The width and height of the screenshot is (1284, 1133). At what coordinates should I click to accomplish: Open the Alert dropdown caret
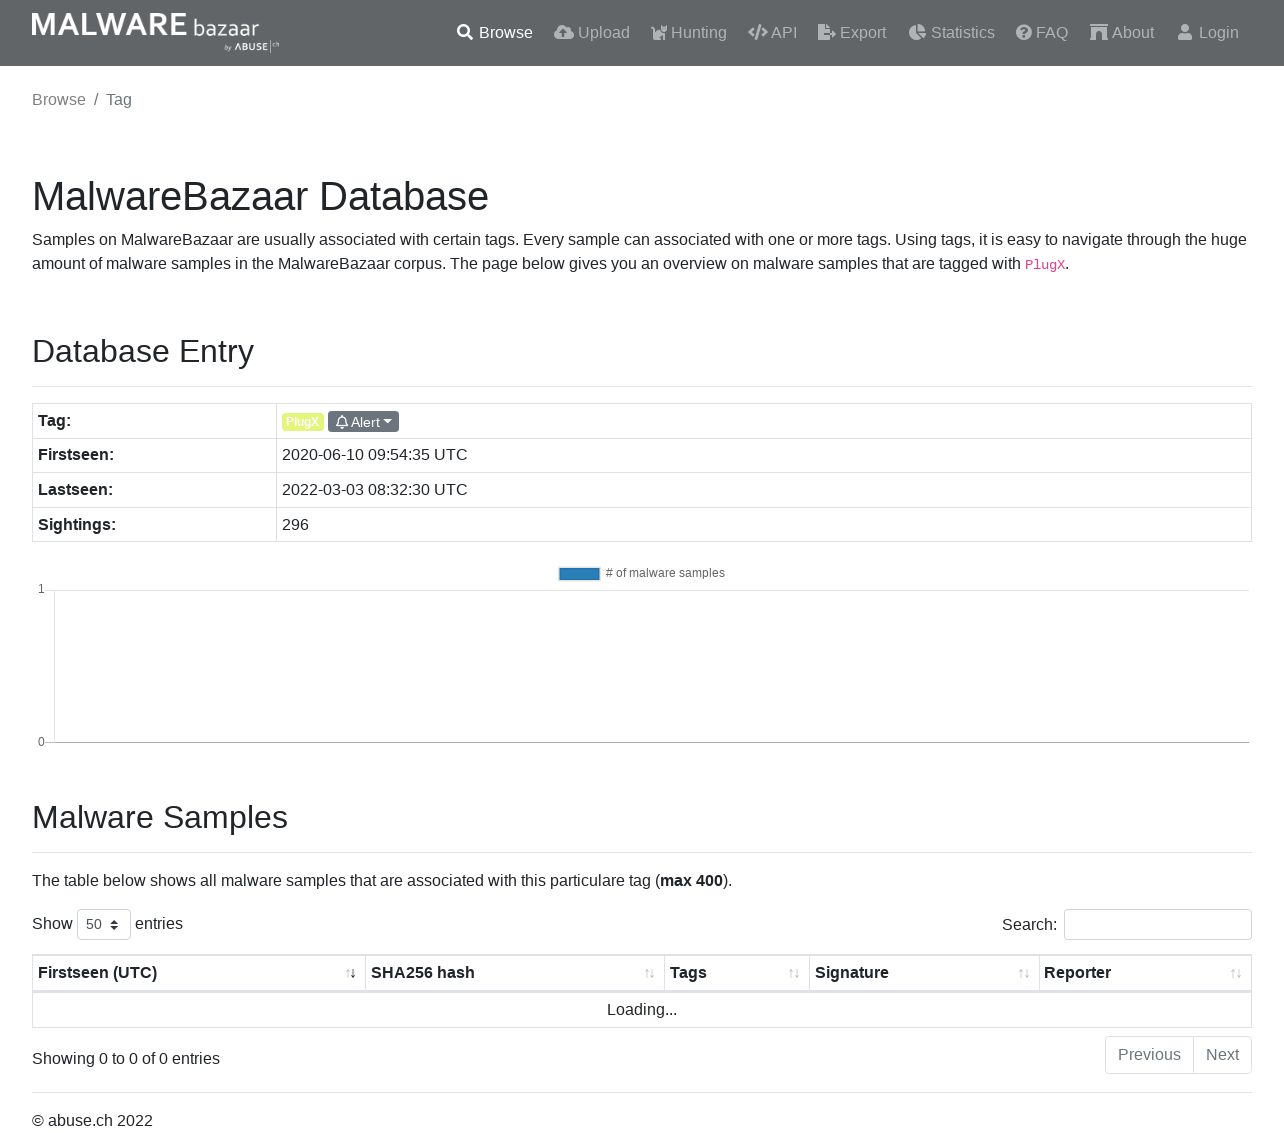pos(388,422)
